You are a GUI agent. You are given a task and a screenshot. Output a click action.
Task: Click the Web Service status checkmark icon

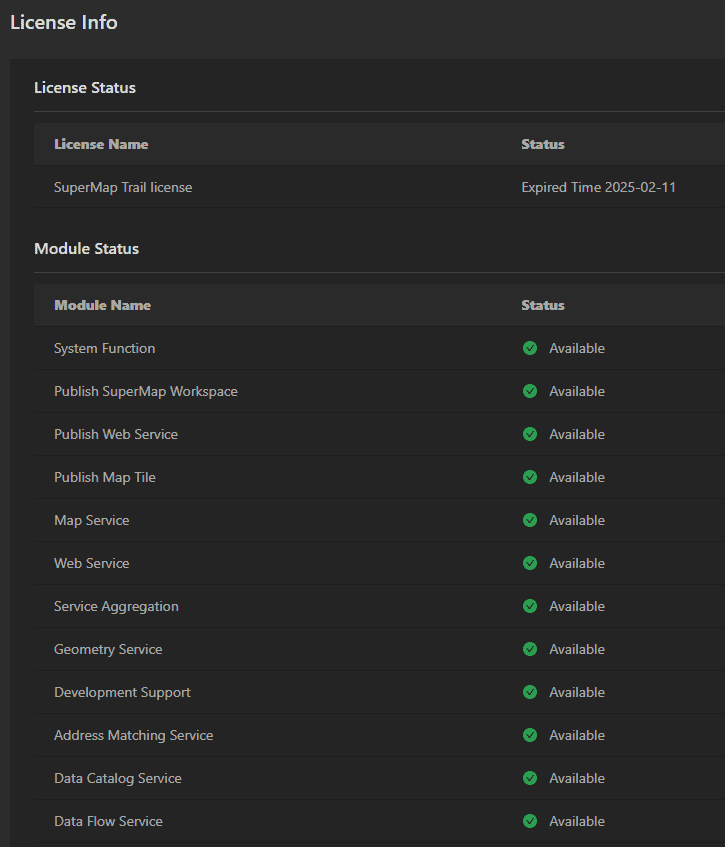tap(530, 563)
